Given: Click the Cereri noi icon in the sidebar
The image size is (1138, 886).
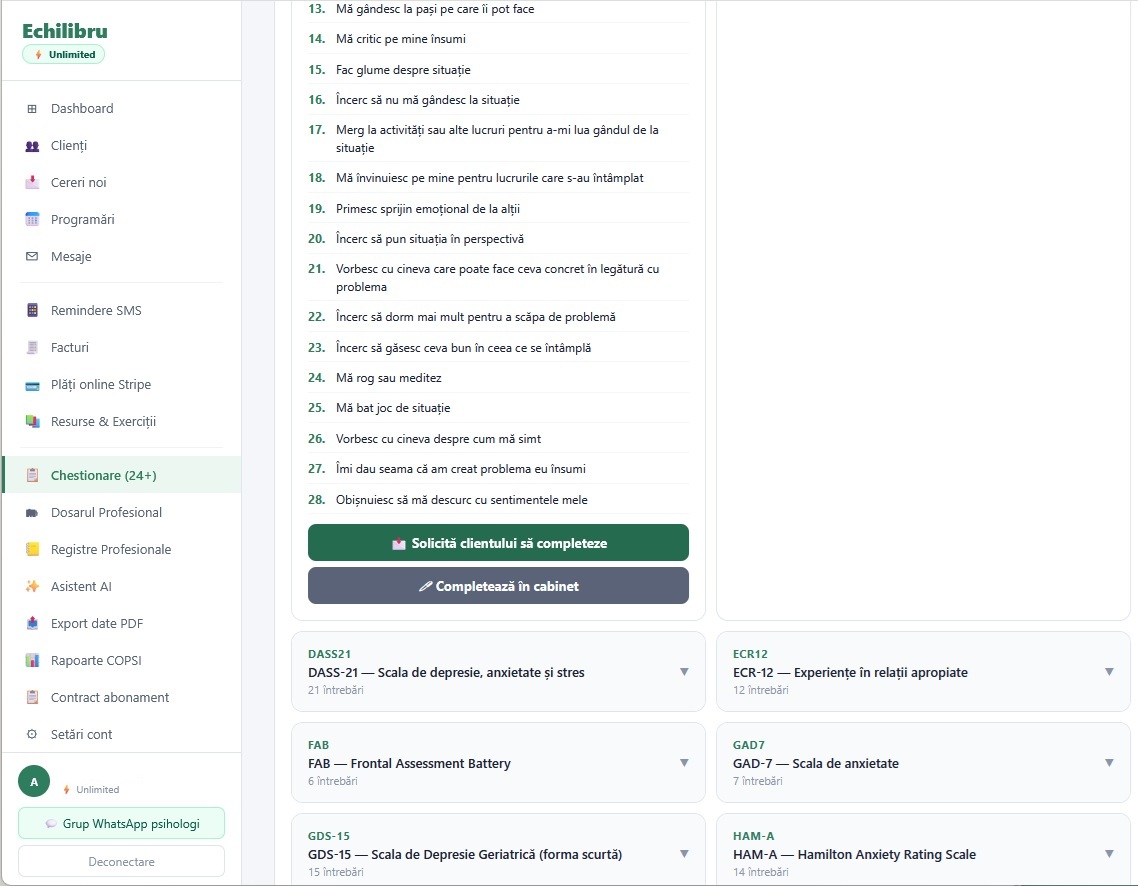Looking at the screenshot, I should (32, 182).
